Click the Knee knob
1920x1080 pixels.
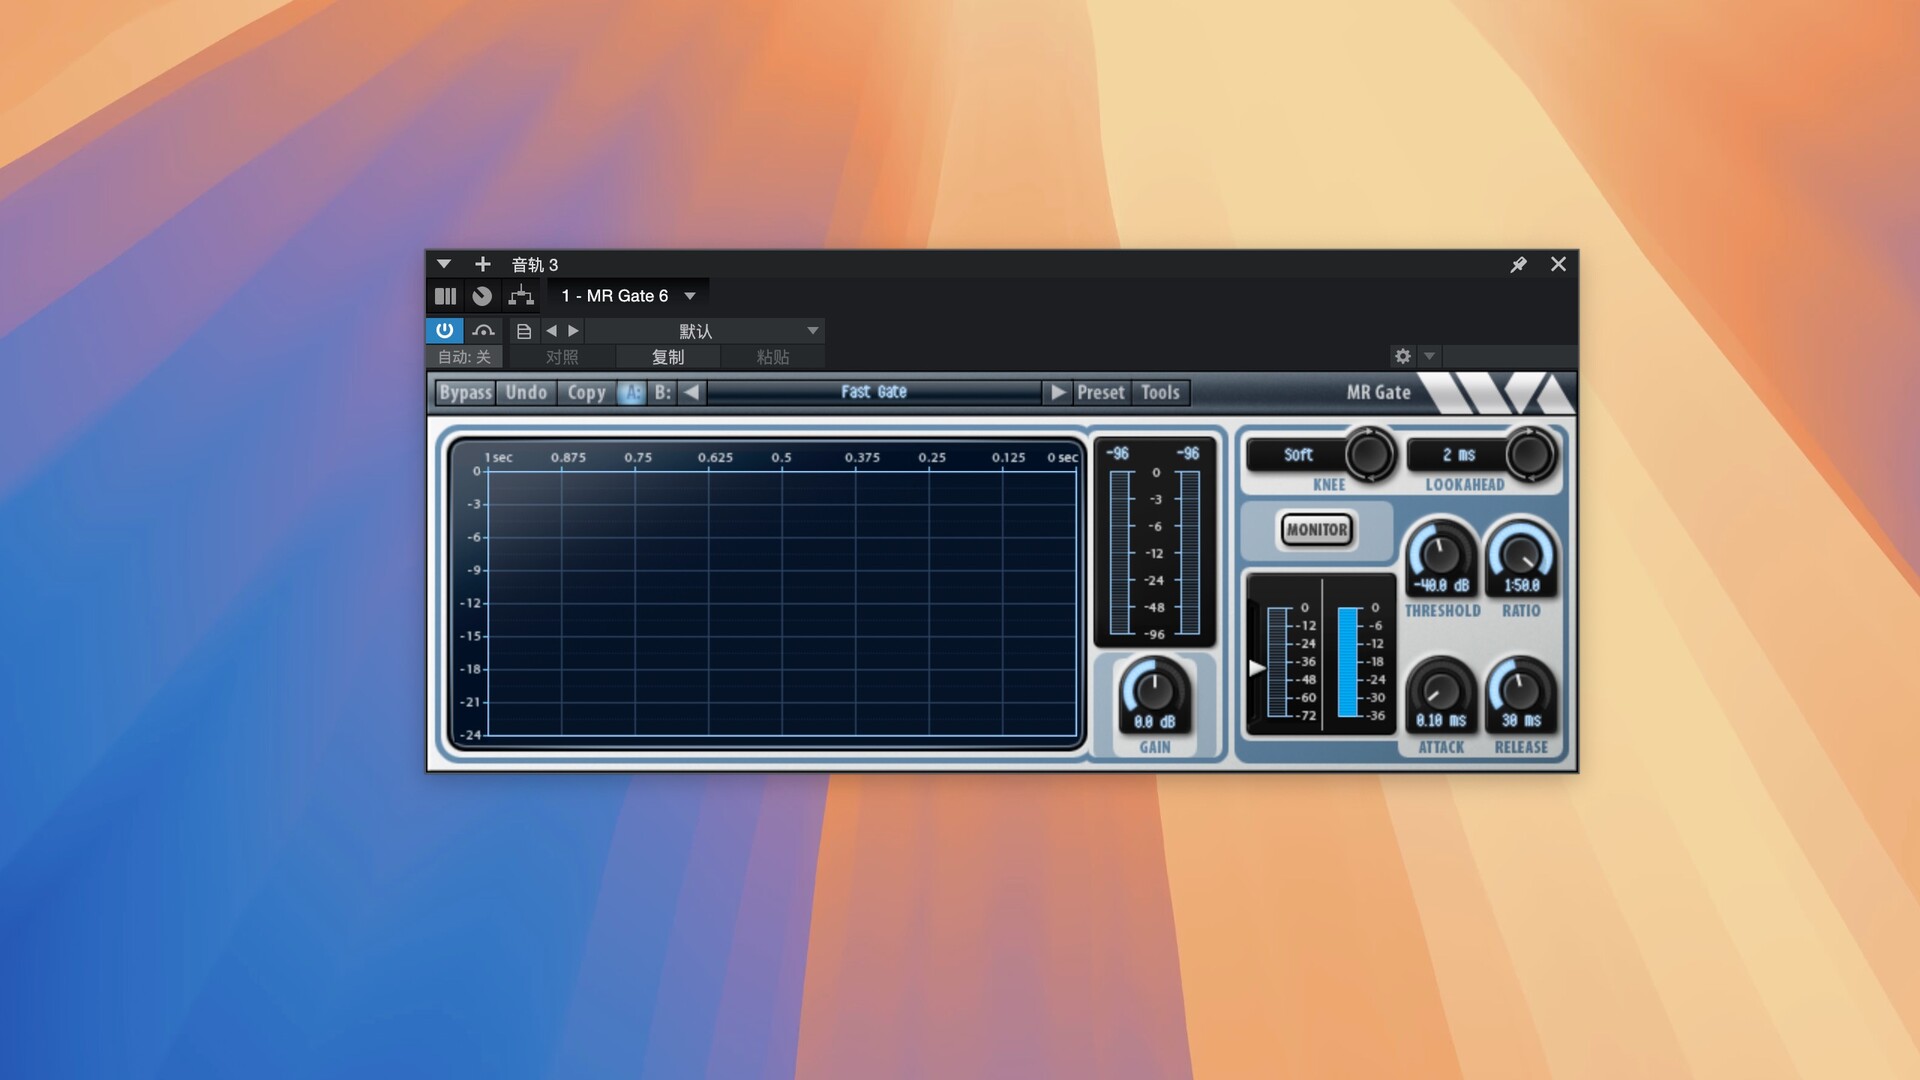coord(1369,455)
